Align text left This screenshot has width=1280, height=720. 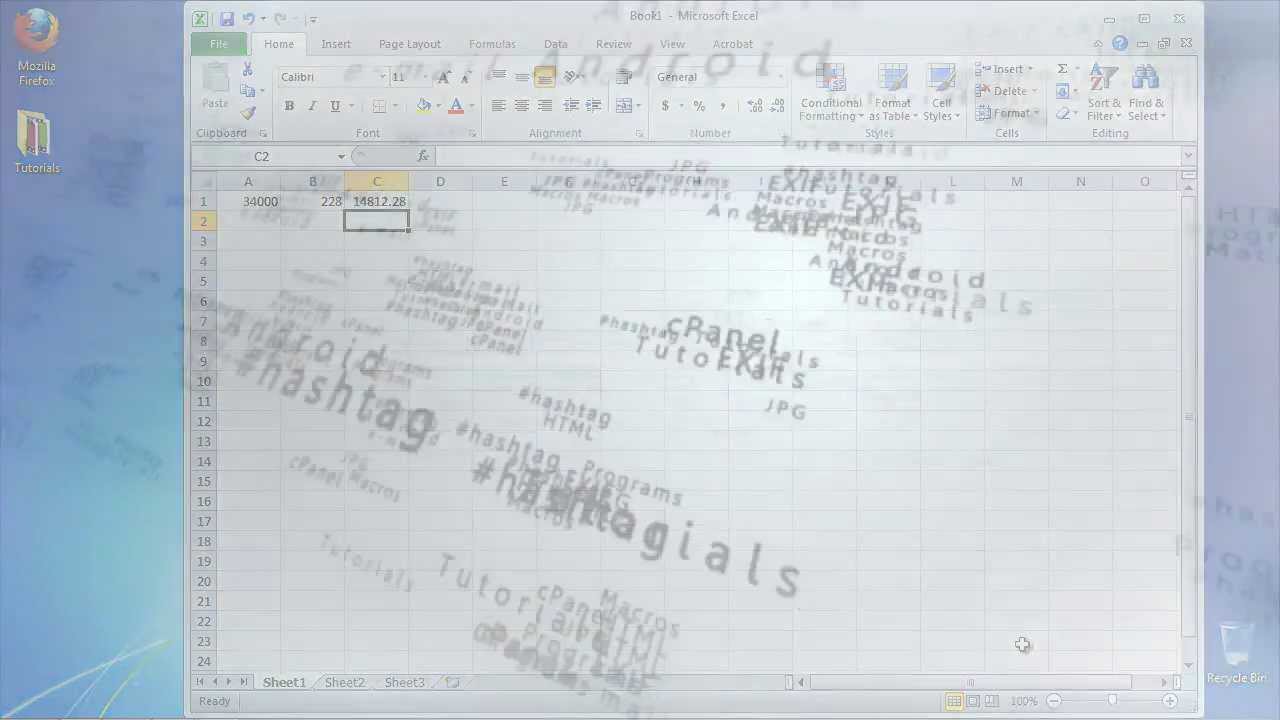[498, 105]
